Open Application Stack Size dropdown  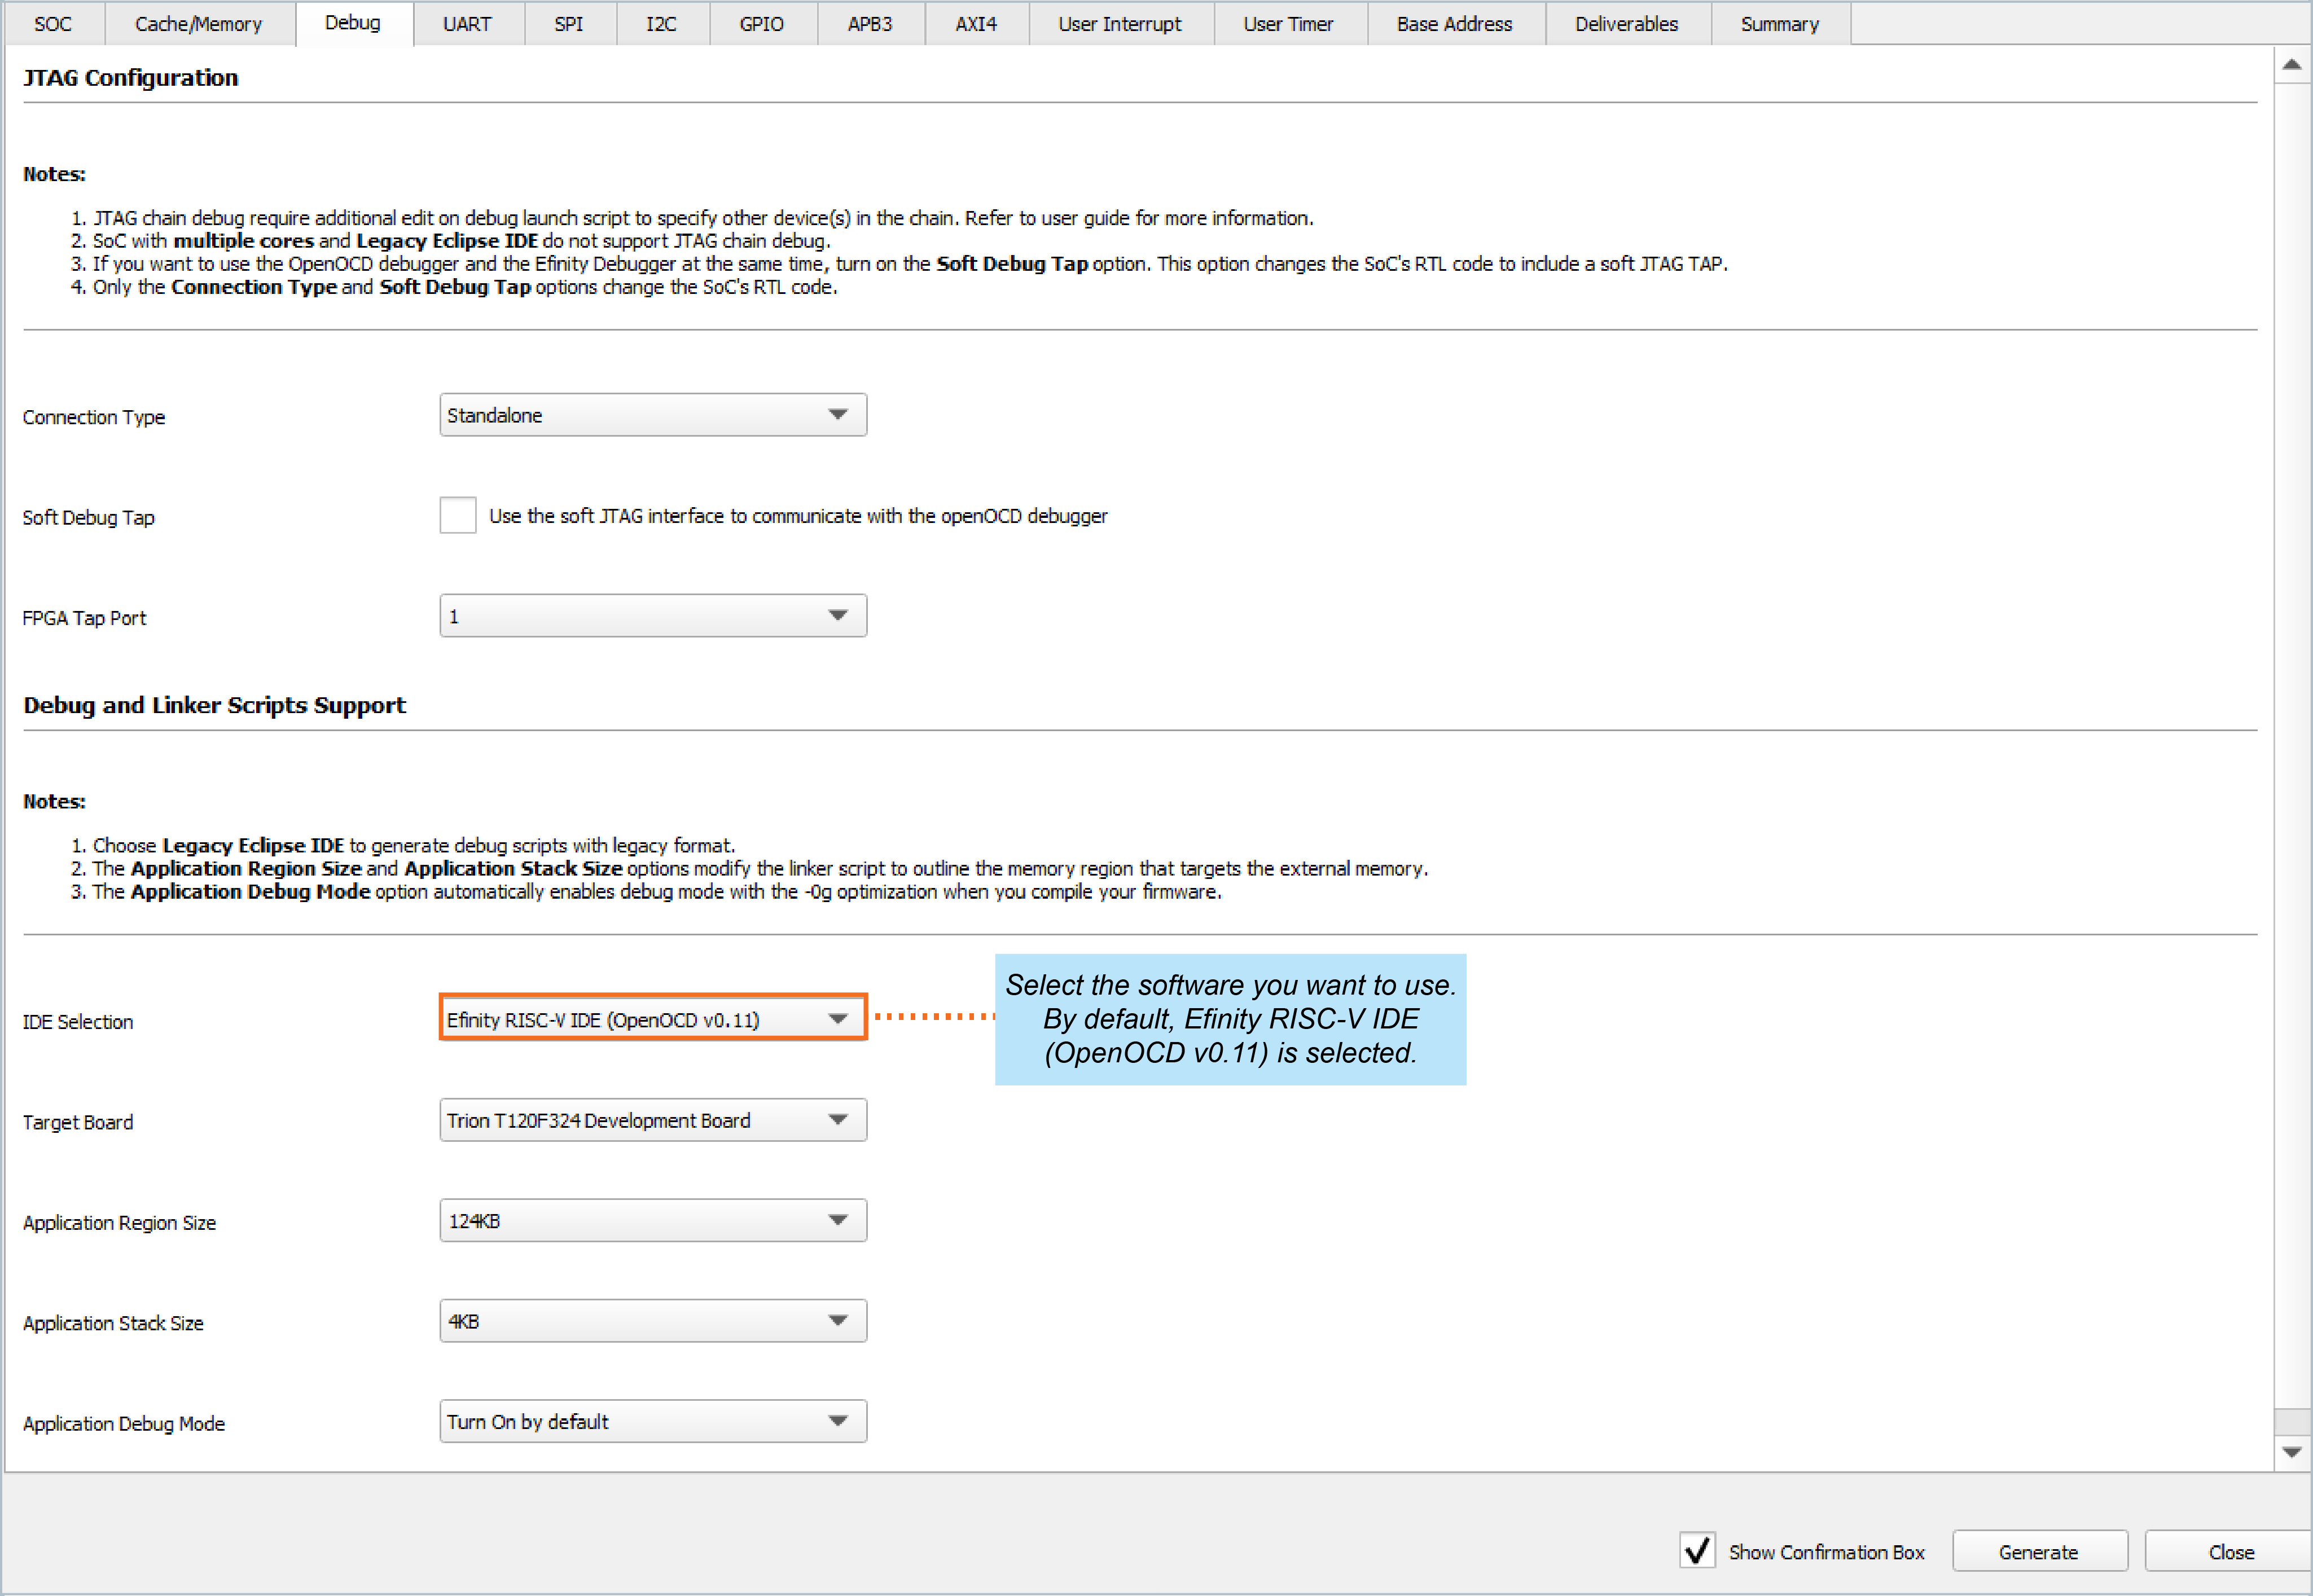pyautogui.click(x=652, y=1321)
